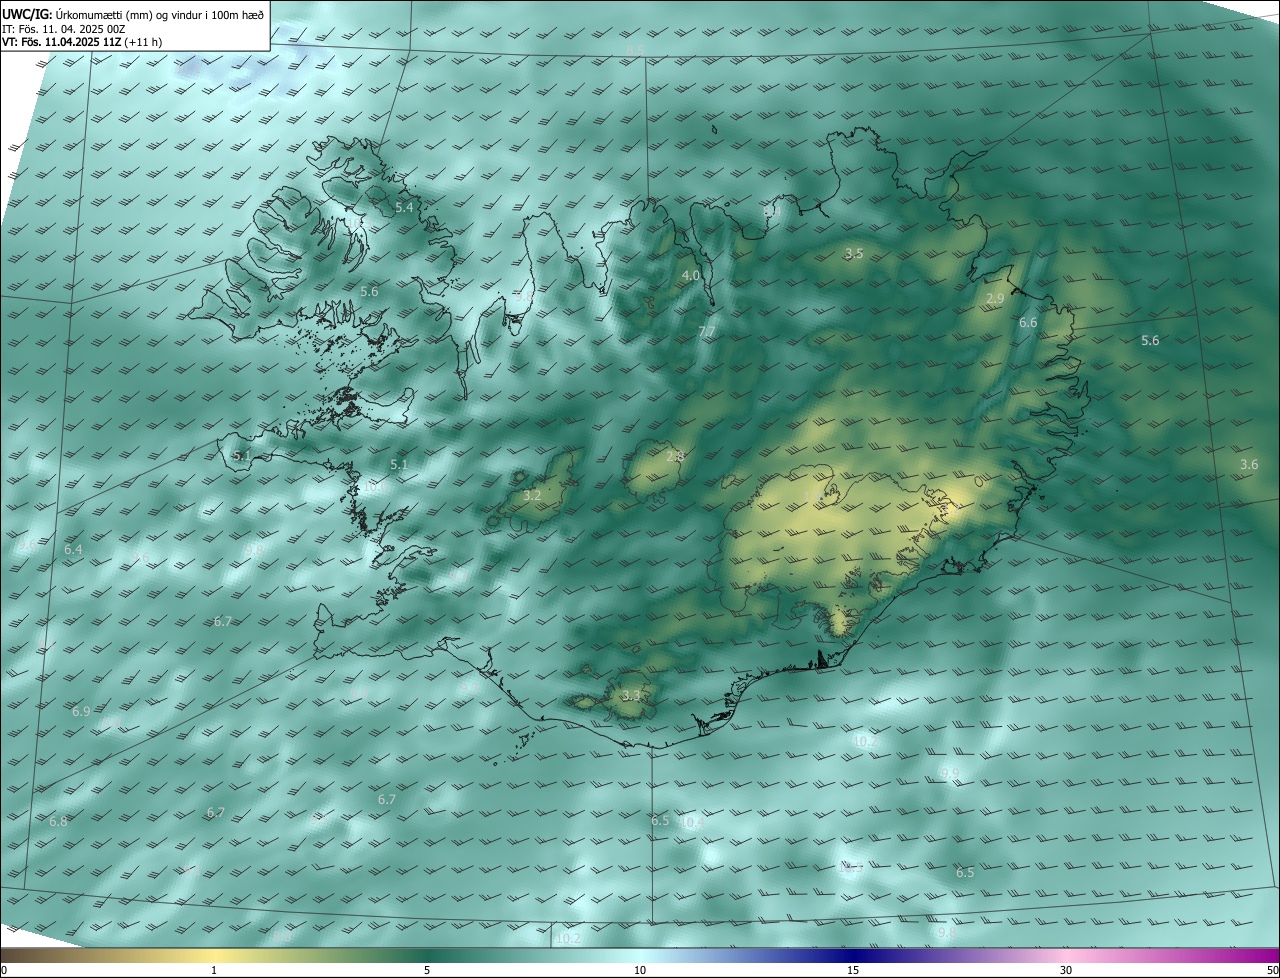This screenshot has width=1280, height=978.
Task: Click the 2.8 value on the central glacier
Action: pos(675,457)
